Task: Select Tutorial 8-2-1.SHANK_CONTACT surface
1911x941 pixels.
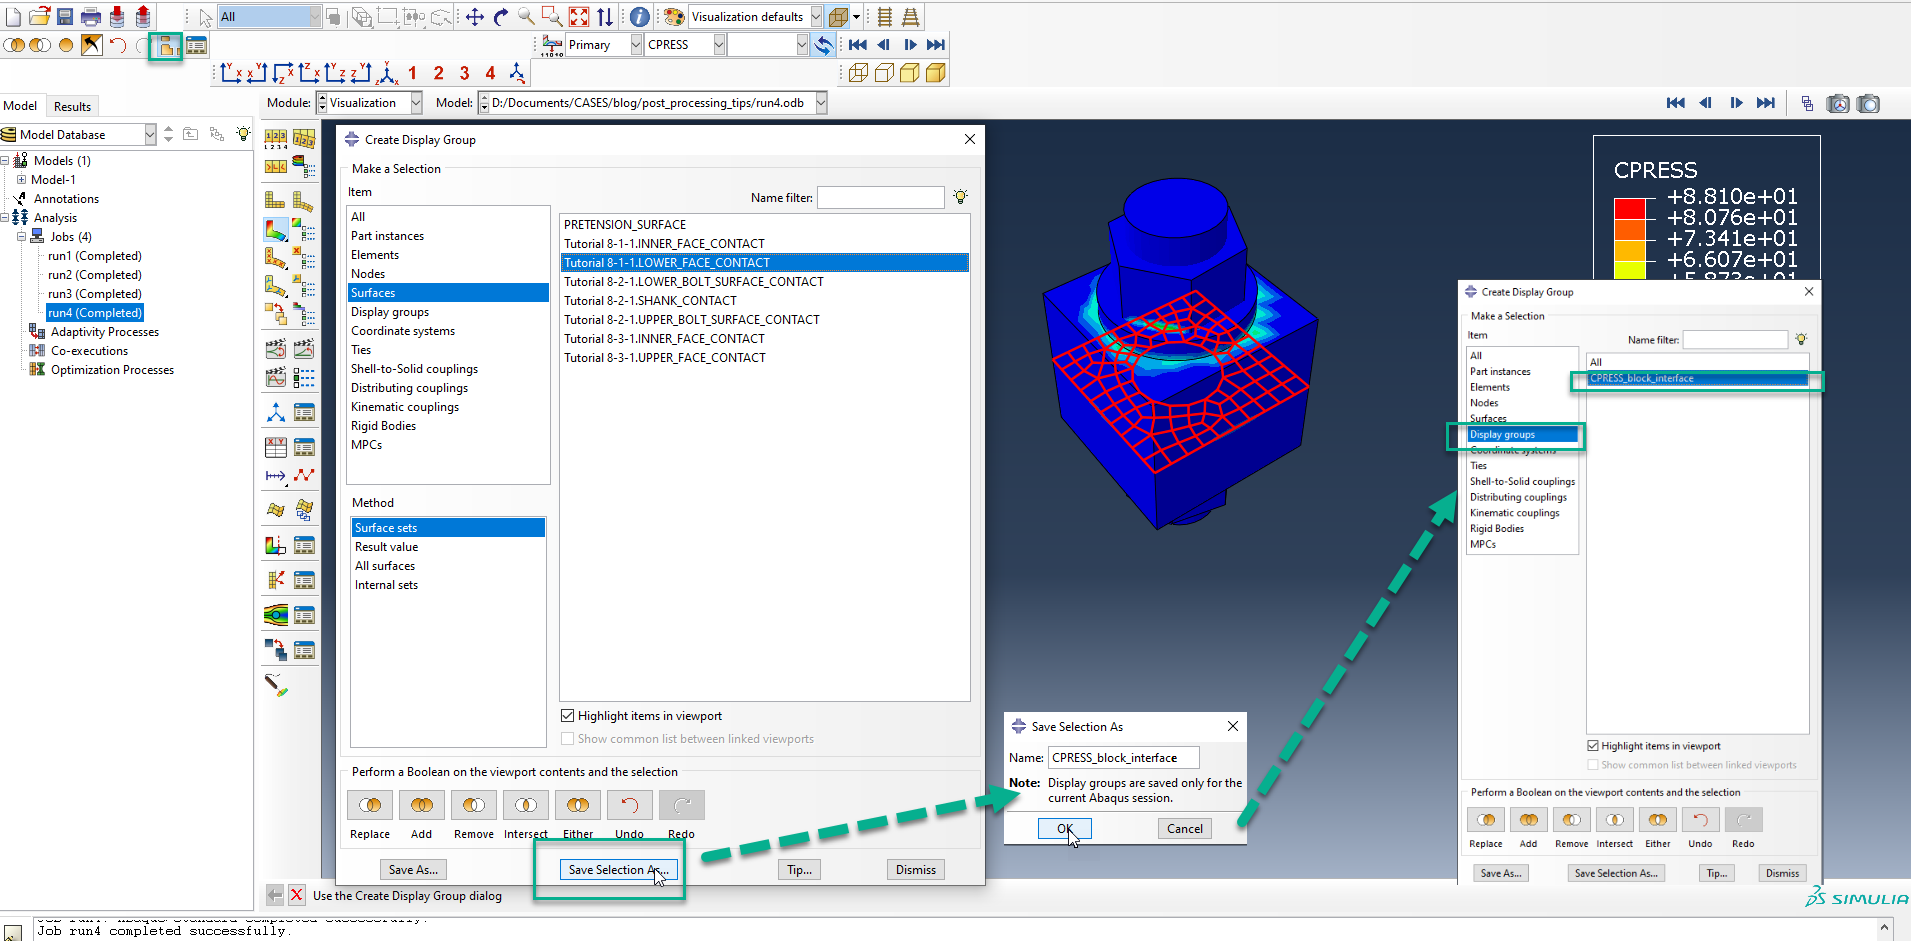Action: click(x=650, y=301)
